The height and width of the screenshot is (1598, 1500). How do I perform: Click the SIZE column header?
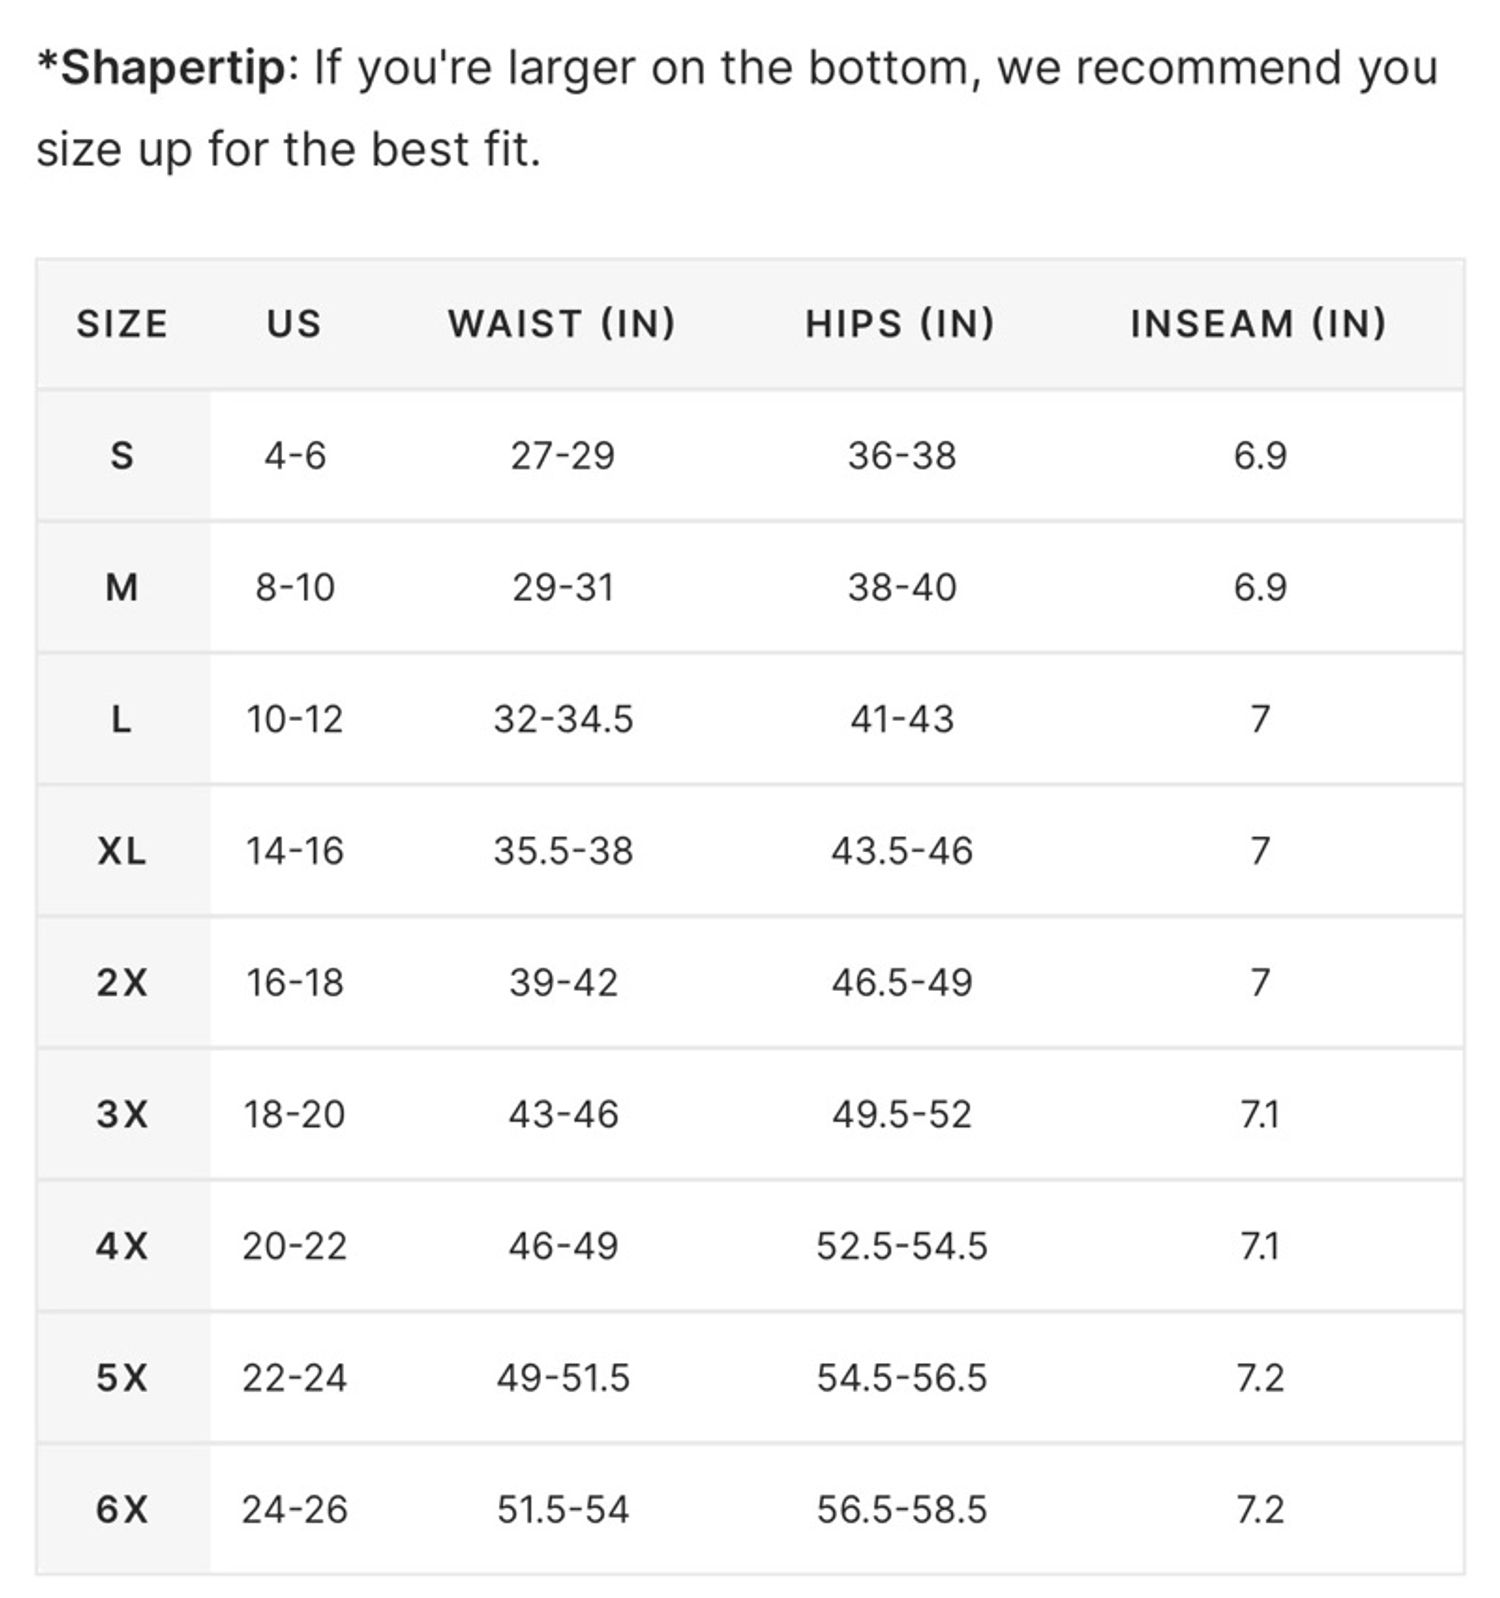(122, 324)
